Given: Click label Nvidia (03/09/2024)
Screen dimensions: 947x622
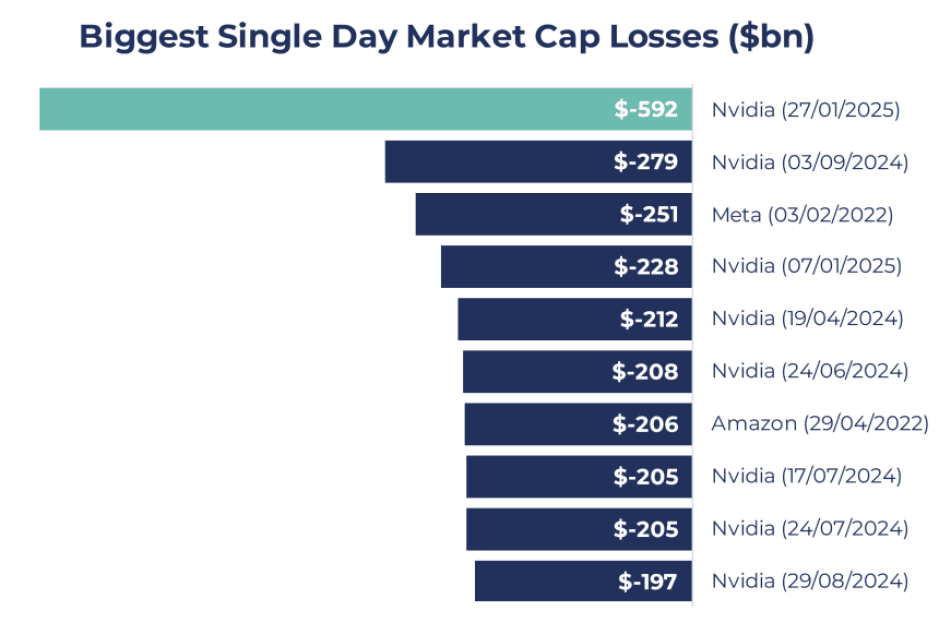Looking at the screenshot, I should pos(810,162).
